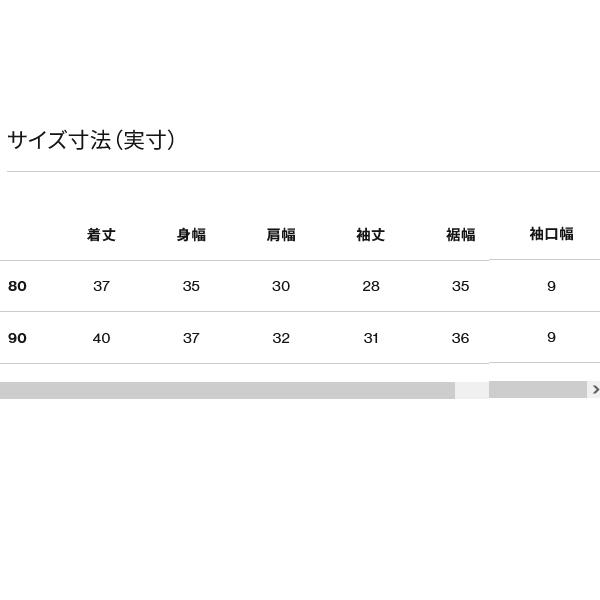The width and height of the screenshot is (600, 600).
Task: Click the 身幅 value 37 for size 90
Action: coord(191,338)
